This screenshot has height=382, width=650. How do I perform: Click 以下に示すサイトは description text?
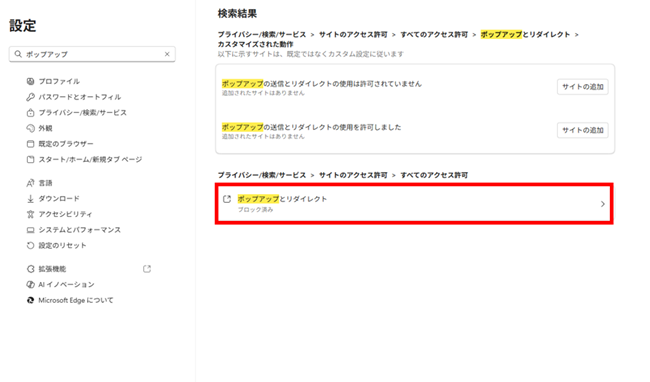pyautogui.click(x=310, y=54)
